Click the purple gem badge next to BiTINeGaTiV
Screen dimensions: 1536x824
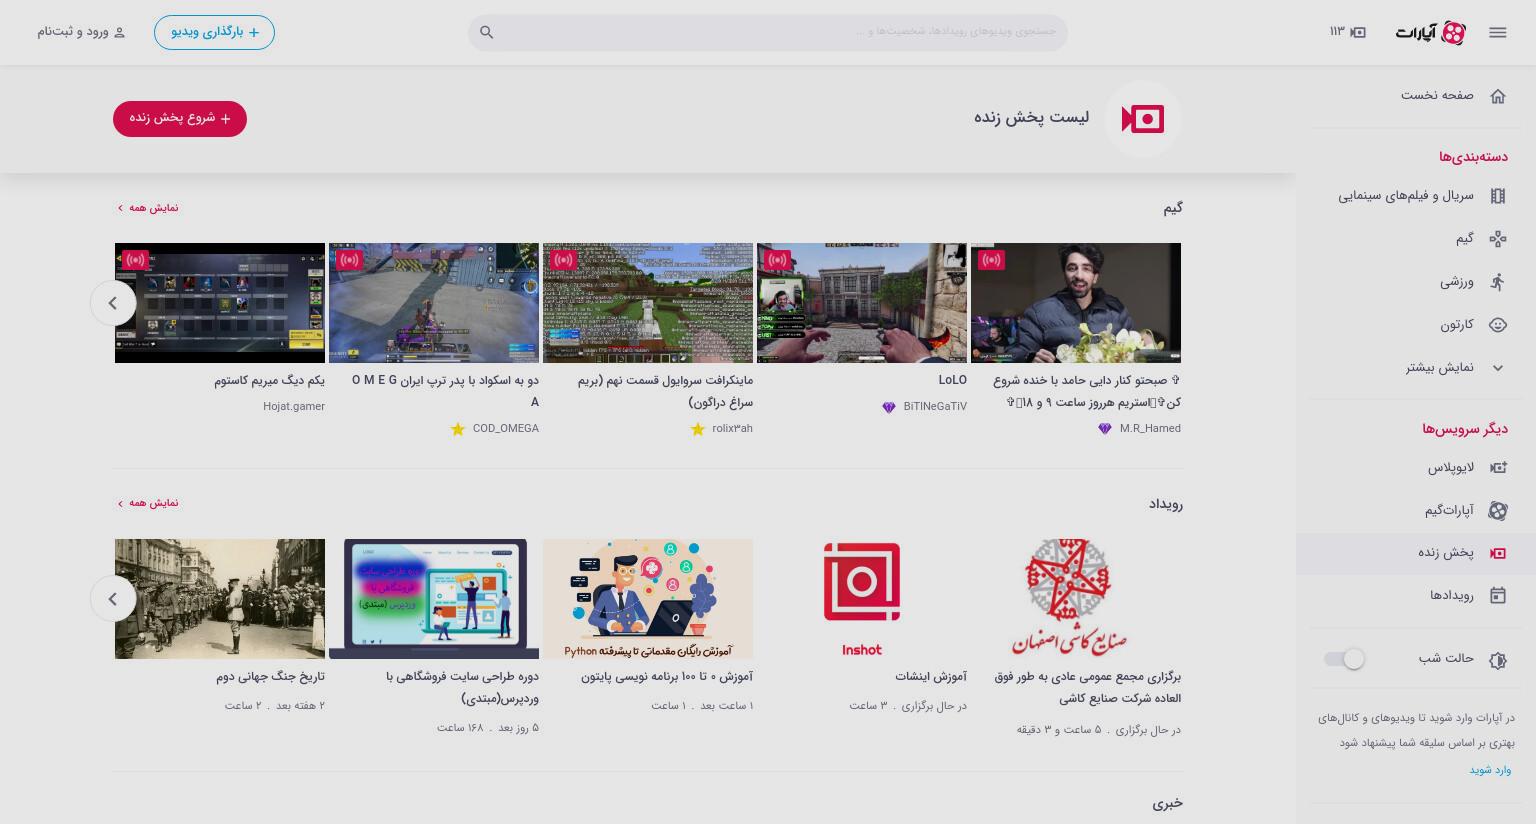tap(888, 407)
